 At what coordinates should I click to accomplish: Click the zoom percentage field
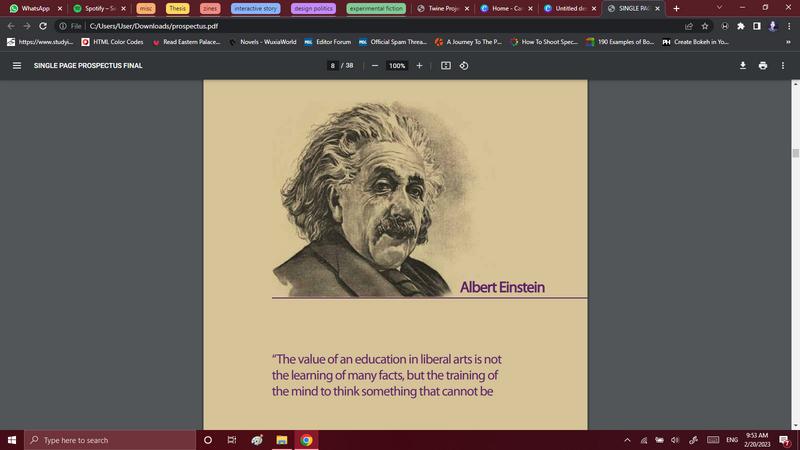point(397,65)
